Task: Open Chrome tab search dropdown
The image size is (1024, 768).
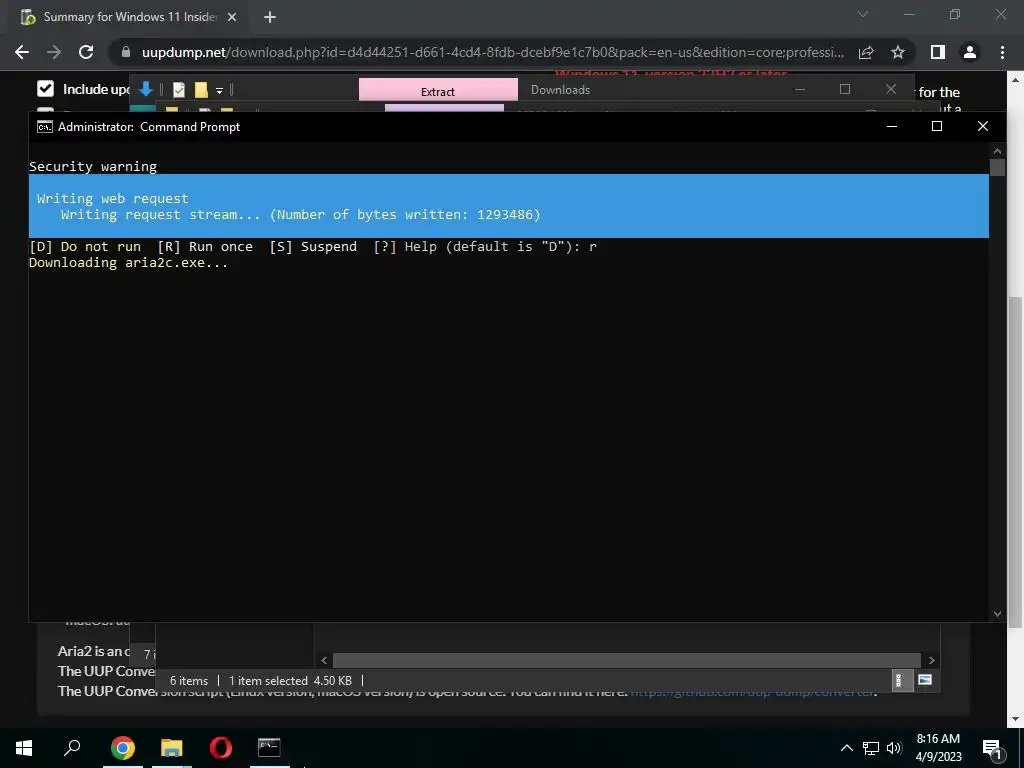Action: point(863,14)
